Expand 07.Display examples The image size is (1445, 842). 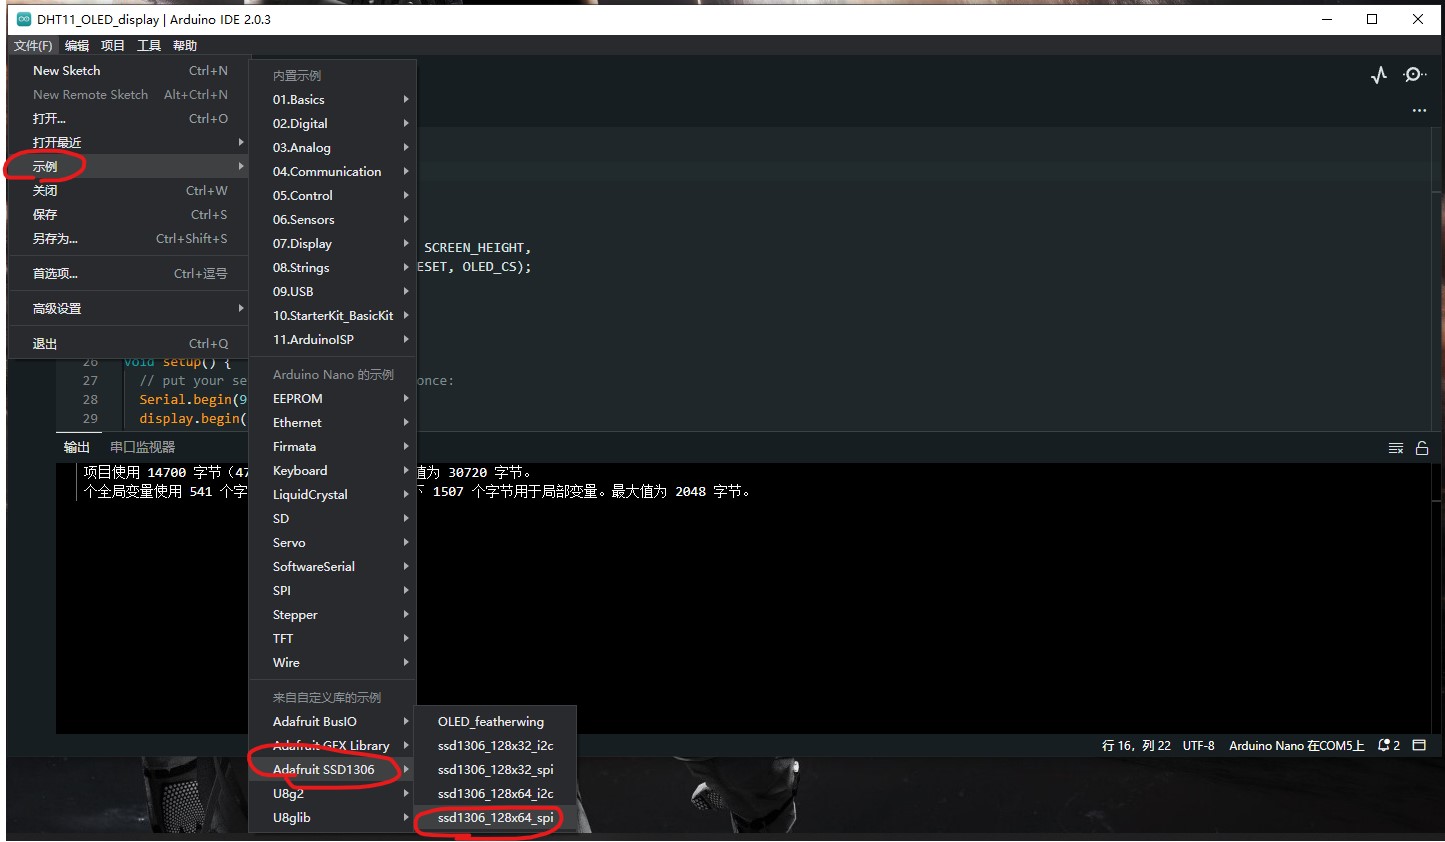332,244
